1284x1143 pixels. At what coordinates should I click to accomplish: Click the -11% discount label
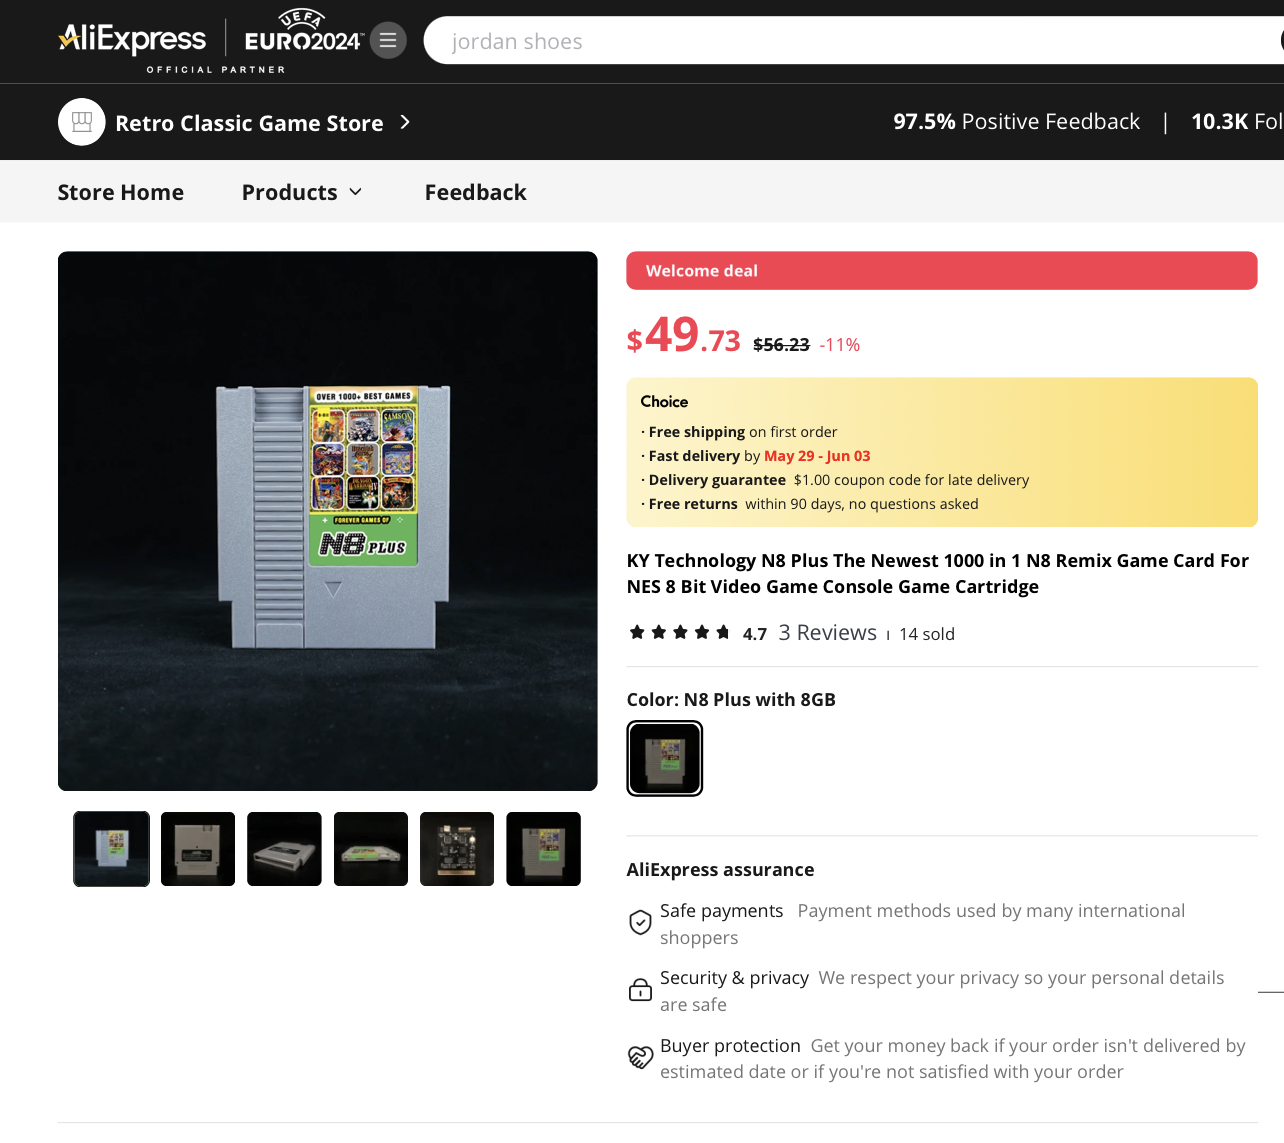[x=840, y=345]
